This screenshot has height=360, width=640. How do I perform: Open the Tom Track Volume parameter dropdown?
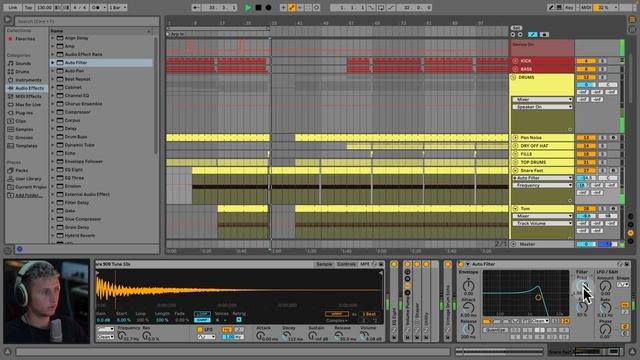pos(542,223)
